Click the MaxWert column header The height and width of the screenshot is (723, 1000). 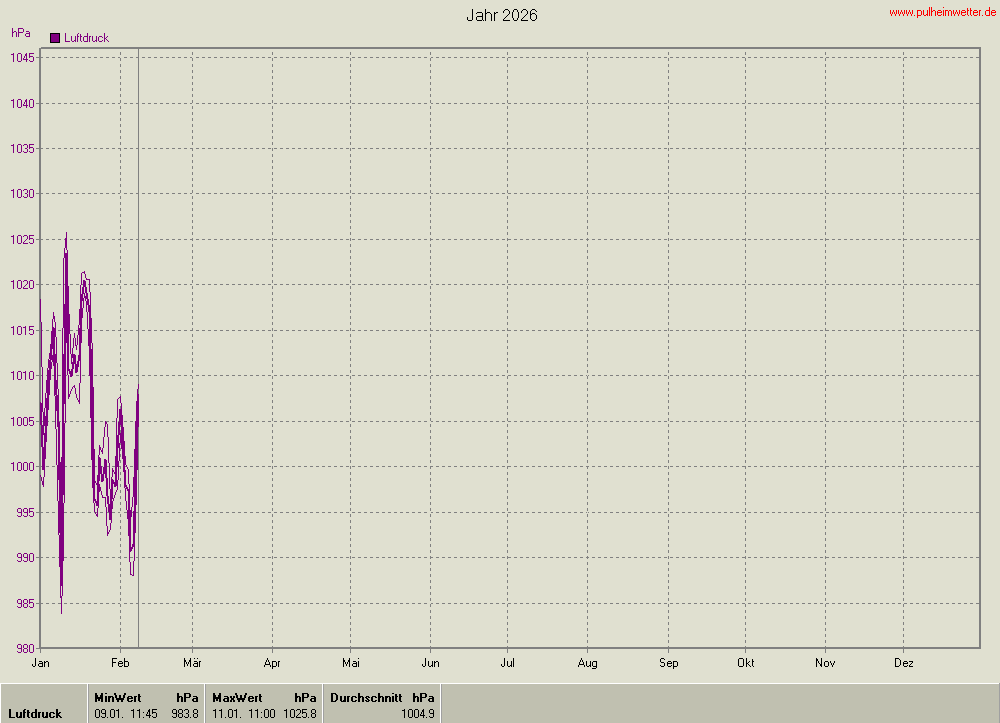[237, 697]
